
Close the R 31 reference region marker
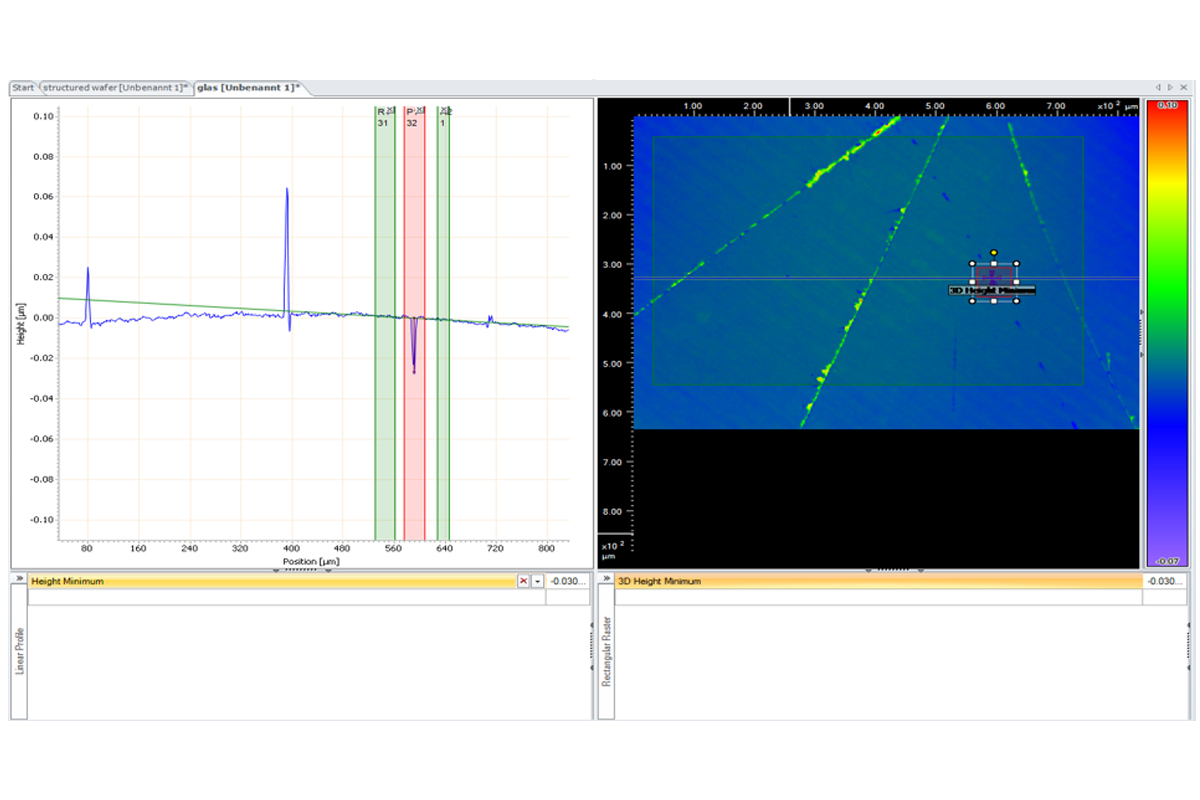tap(390, 111)
